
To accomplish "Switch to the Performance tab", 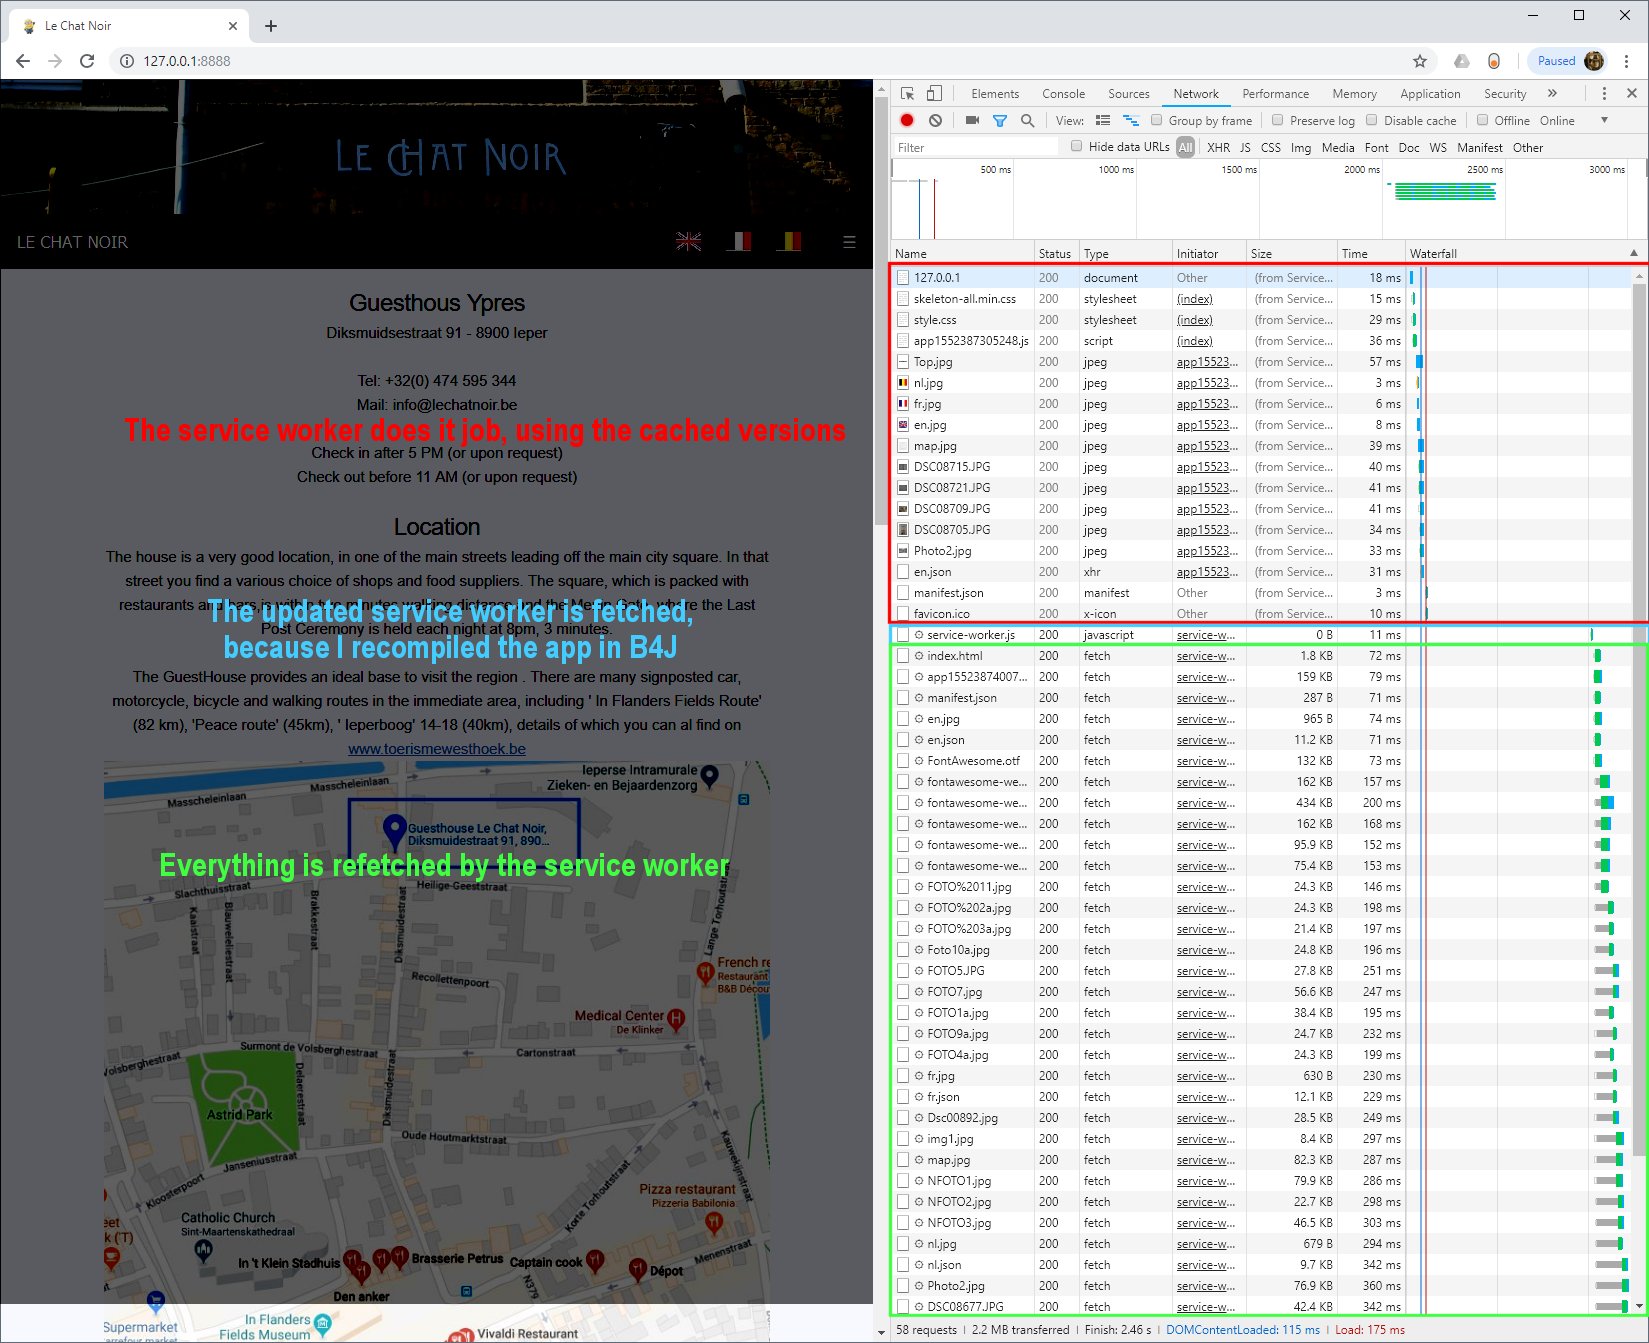I will click(x=1275, y=94).
